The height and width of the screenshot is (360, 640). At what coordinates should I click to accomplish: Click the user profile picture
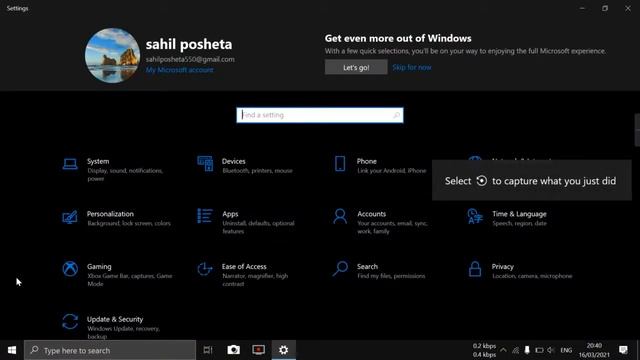tap(112, 56)
